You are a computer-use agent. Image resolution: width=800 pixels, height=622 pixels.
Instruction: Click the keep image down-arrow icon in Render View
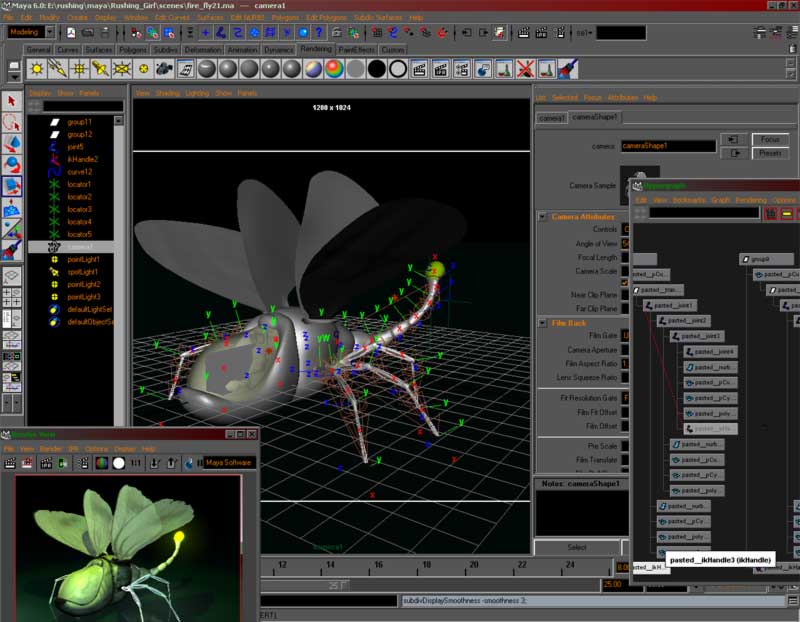tap(155, 463)
